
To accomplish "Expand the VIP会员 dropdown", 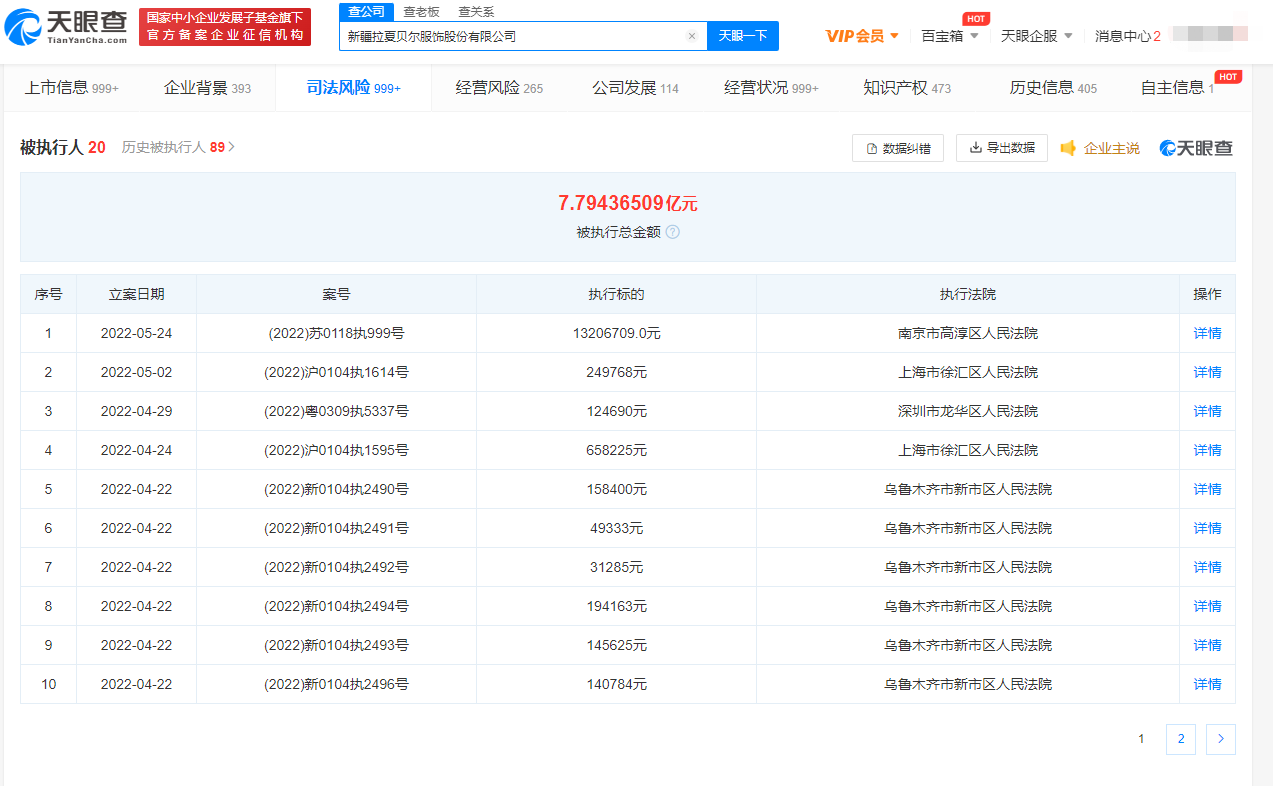I will 862,36.
